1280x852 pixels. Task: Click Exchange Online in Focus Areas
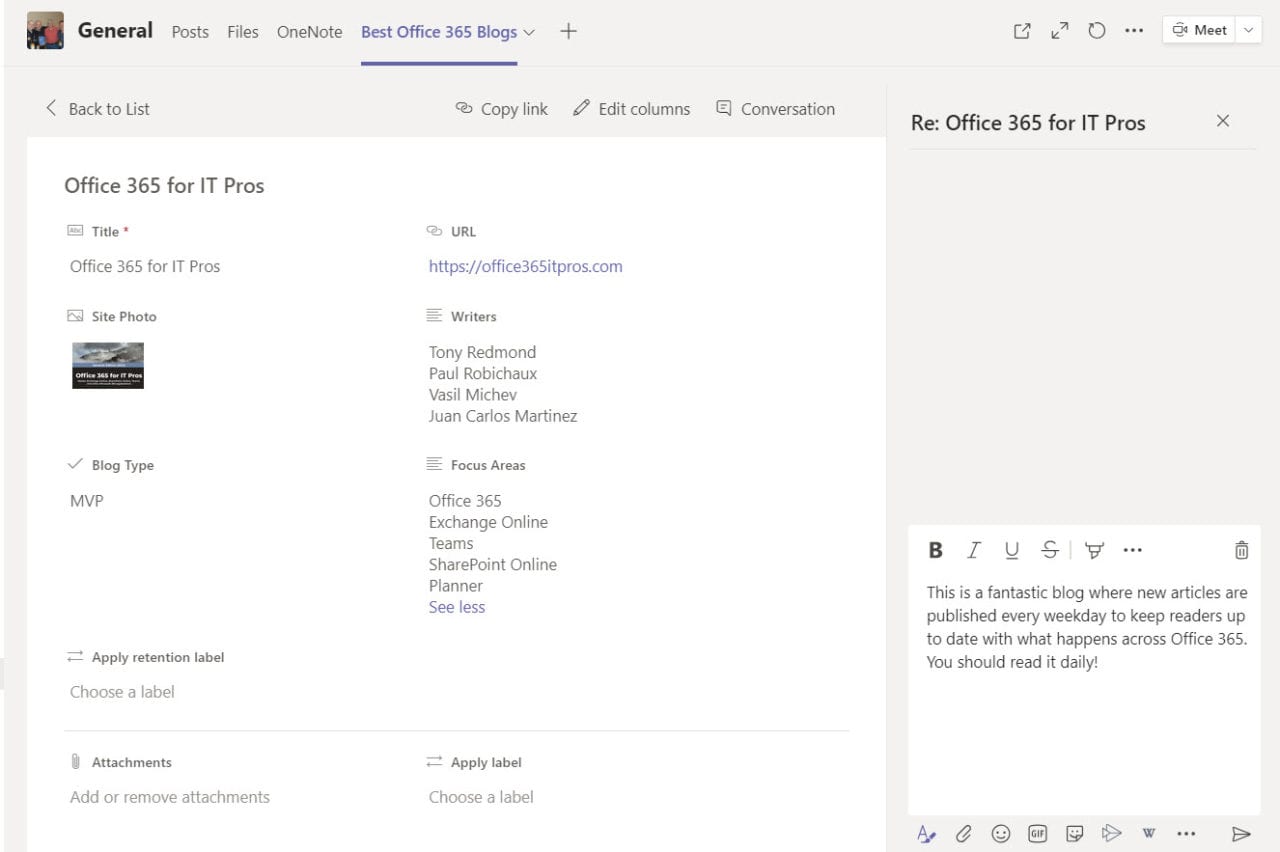point(488,522)
